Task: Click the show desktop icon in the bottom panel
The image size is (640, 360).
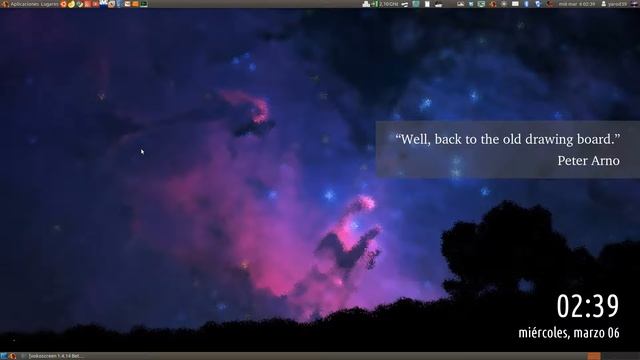Action: (x=4, y=356)
